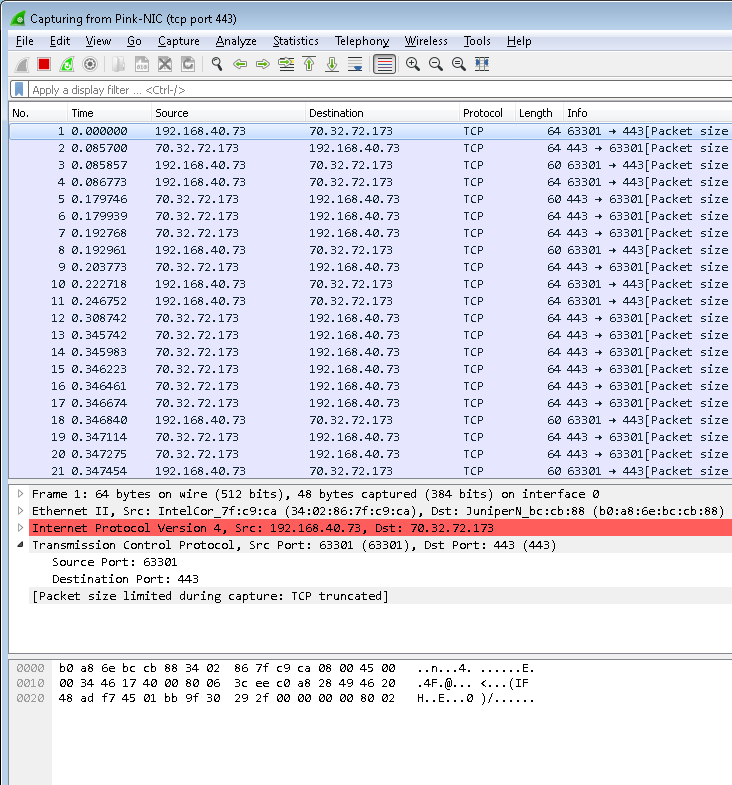Click hex offset 0000 row bytes
The width and height of the screenshot is (732, 785).
(227, 668)
